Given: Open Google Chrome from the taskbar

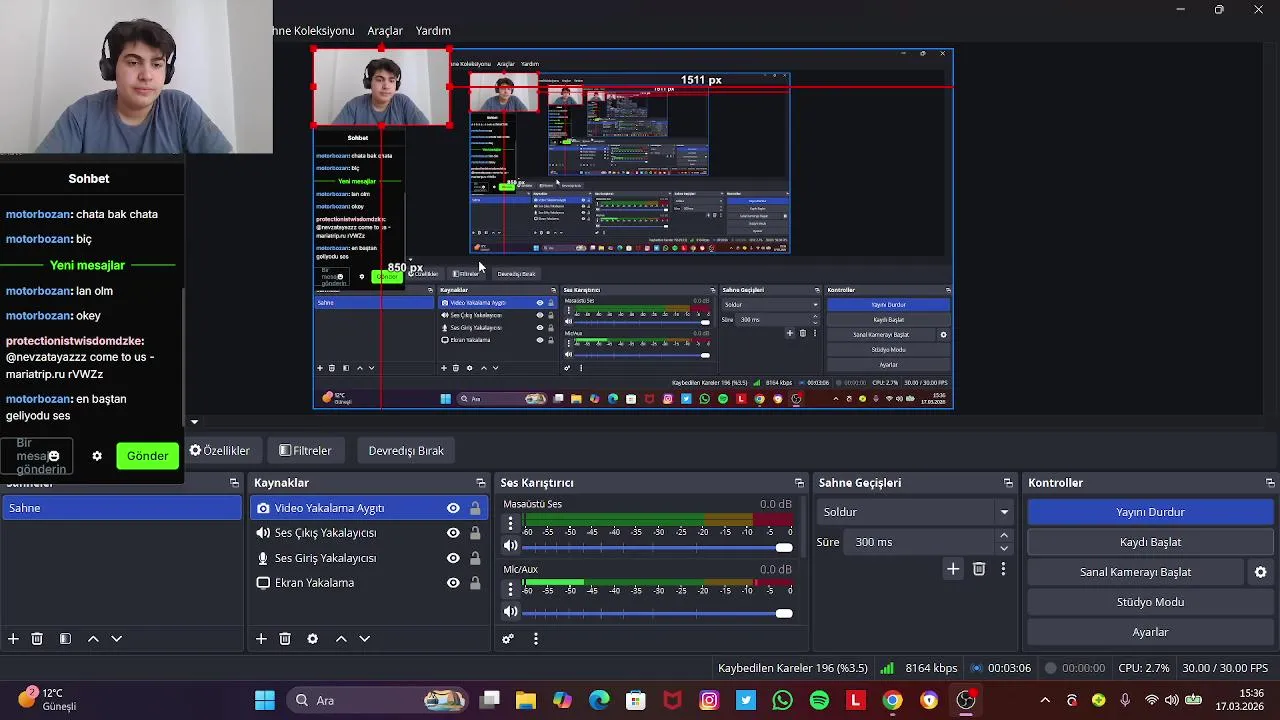Looking at the screenshot, I should [x=892, y=700].
